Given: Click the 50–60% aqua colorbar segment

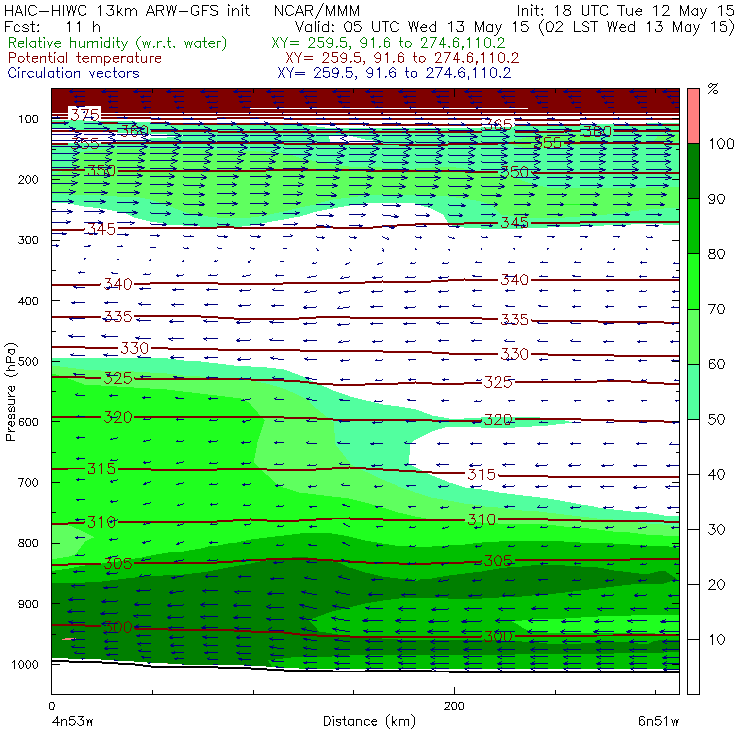Looking at the screenshot, I should click(693, 392).
